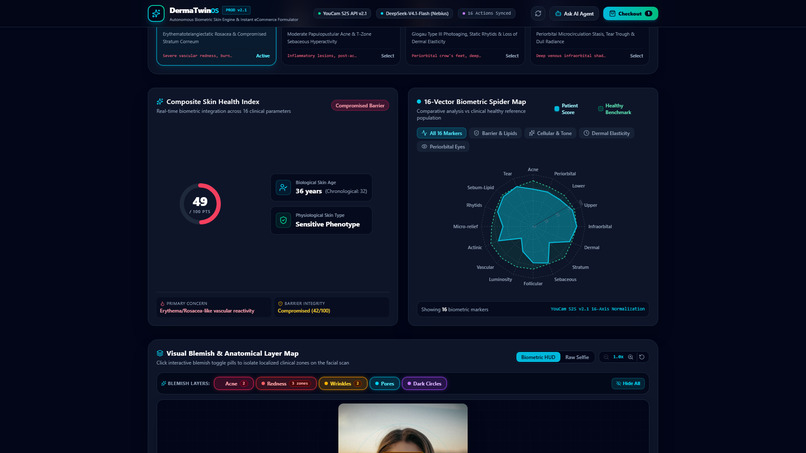This screenshot has height=453, width=806.
Task: Click the DermaTwinOS logo icon
Action: click(156, 13)
